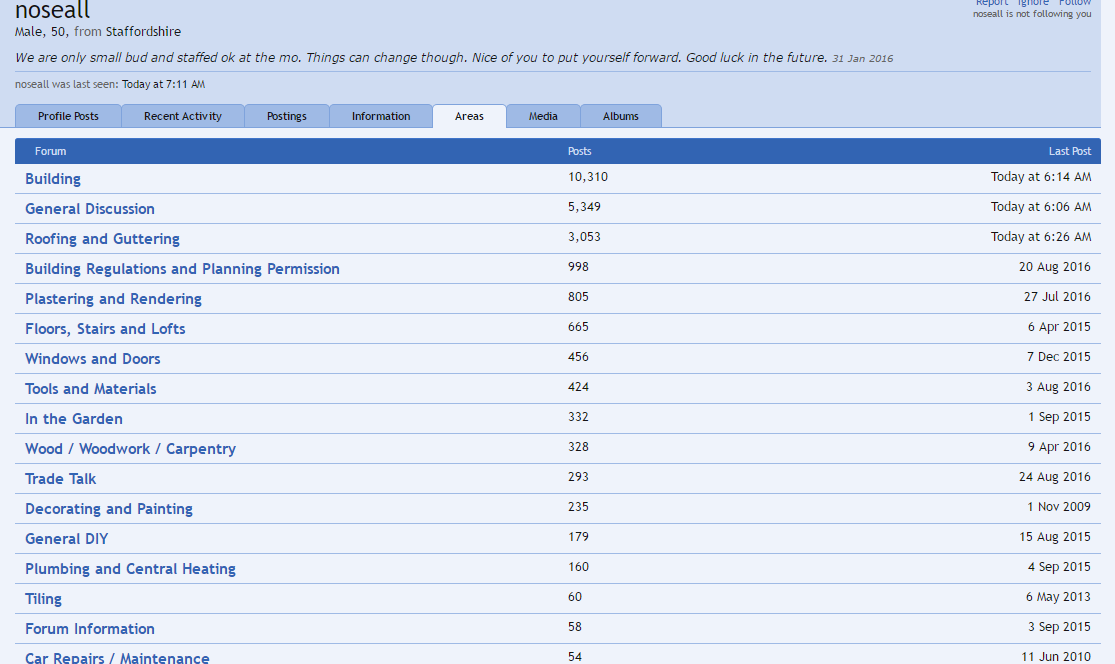Go to General Discussion forum

pyautogui.click(x=90, y=209)
